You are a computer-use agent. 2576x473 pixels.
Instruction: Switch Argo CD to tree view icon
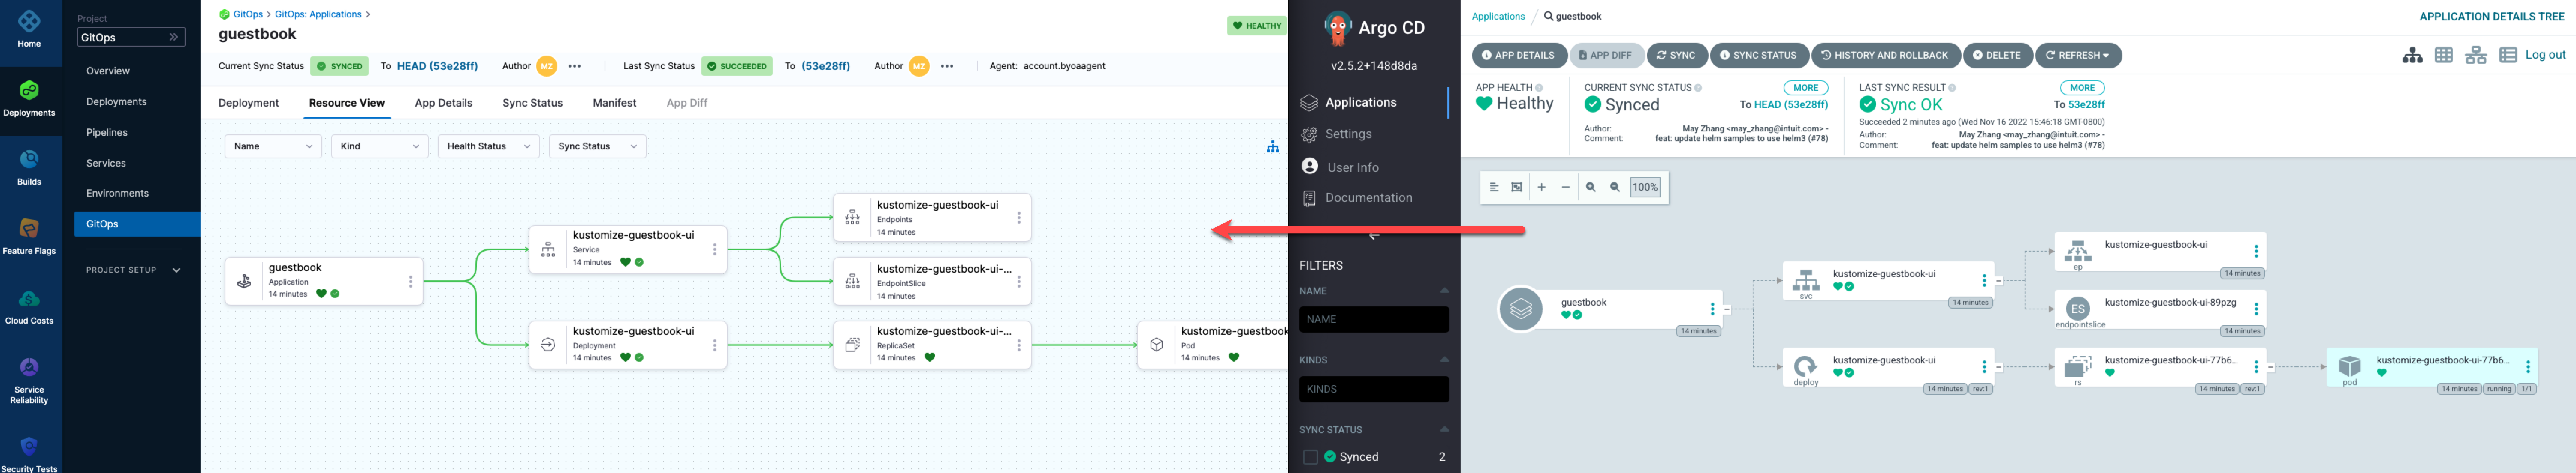coord(2412,55)
